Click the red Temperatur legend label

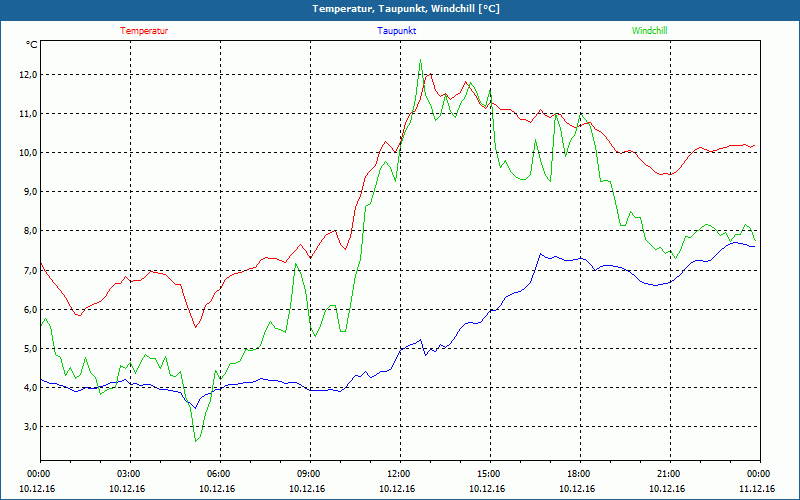pos(144,31)
